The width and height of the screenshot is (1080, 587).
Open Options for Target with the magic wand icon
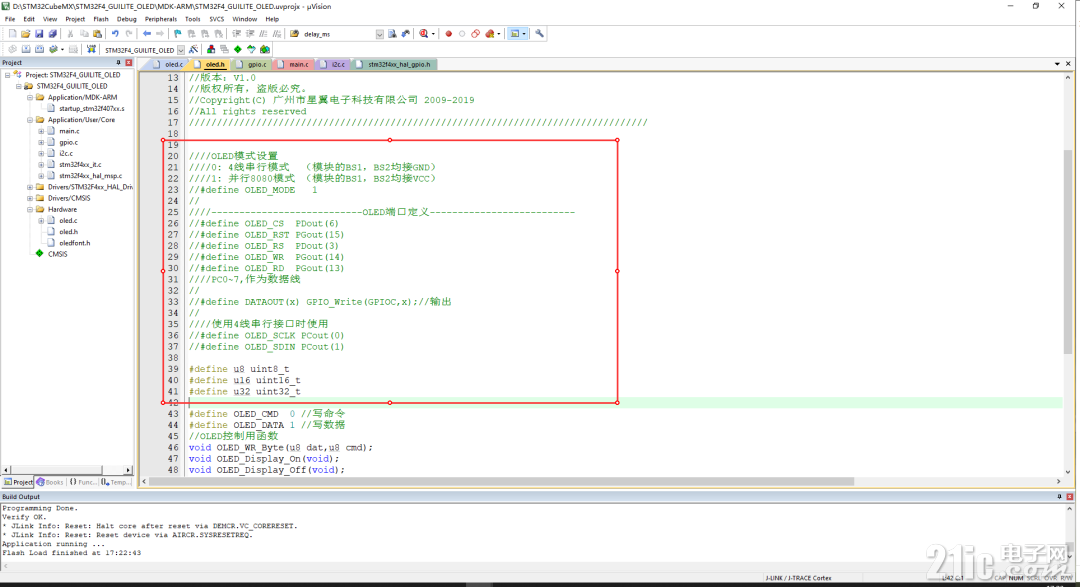[194, 50]
